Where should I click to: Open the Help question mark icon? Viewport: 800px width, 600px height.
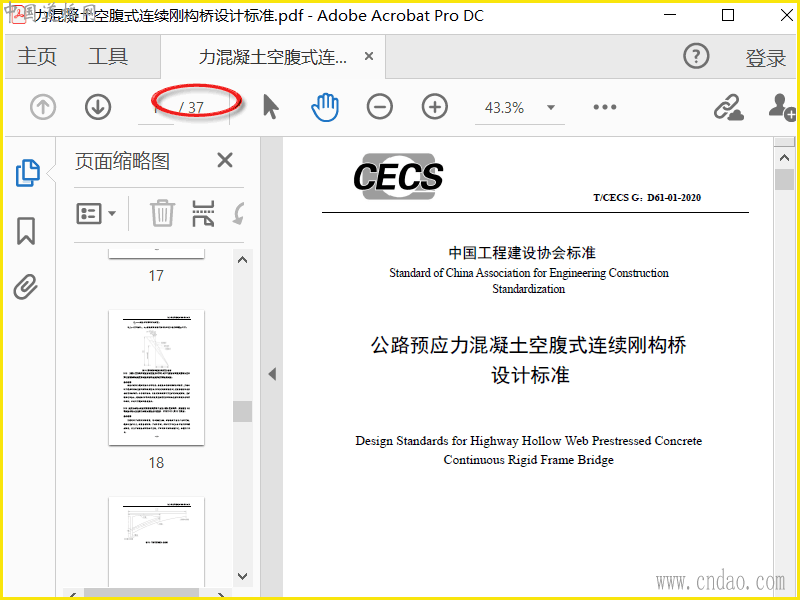click(x=696, y=56)
